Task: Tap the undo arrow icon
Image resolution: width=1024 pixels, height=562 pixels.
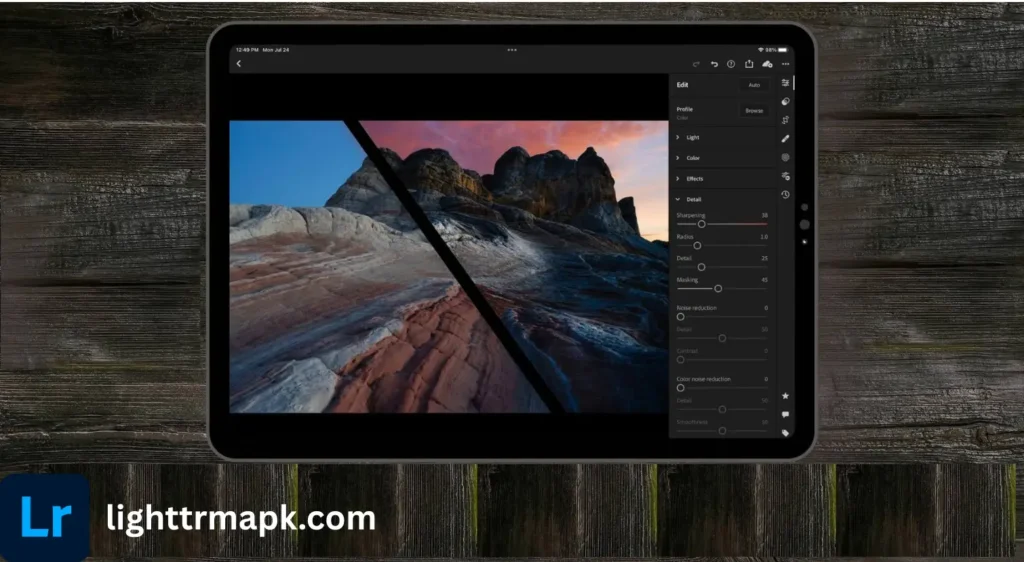Action: [x=714, y=64]
